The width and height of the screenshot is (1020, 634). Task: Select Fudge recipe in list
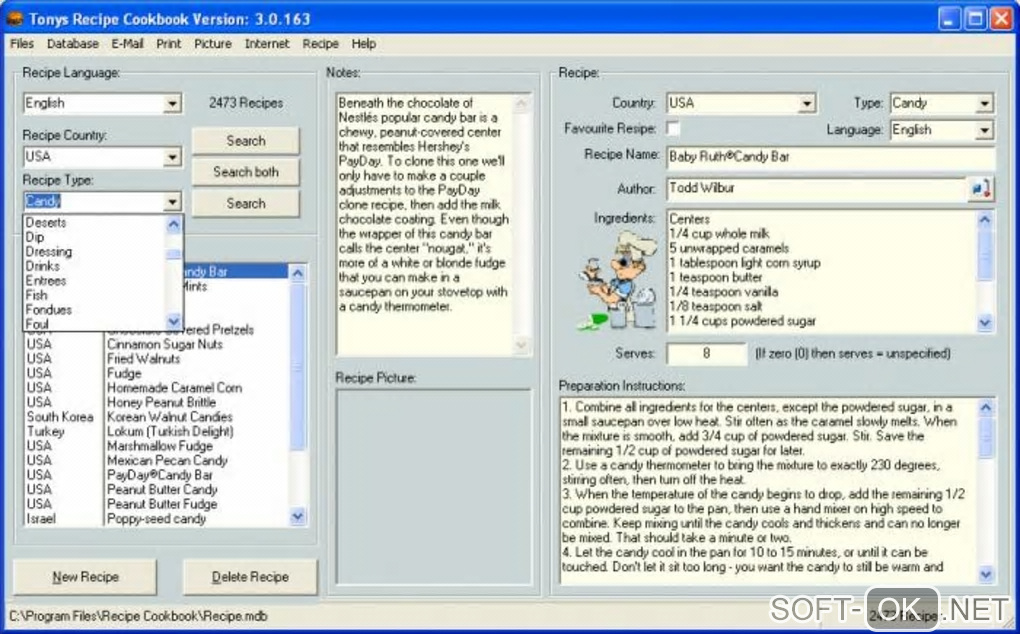(x=124, y=373)
